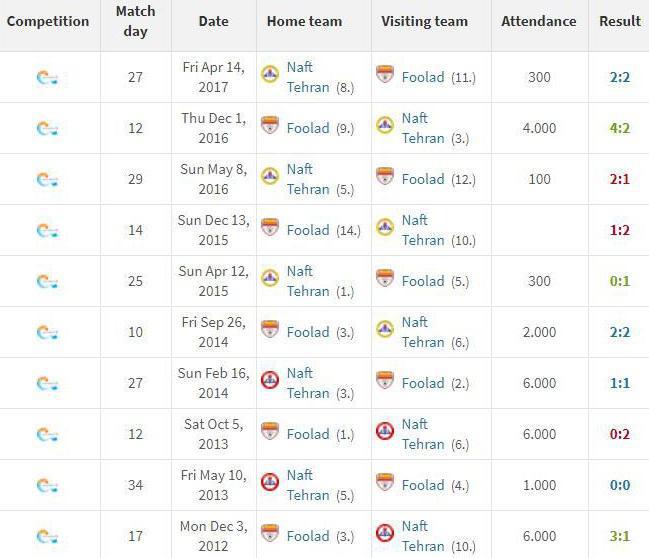Click the Foolad crest in the Dec 1, 2016 home team cell
The width and height of the screenshot is (649, 558).
coord(270,125)
